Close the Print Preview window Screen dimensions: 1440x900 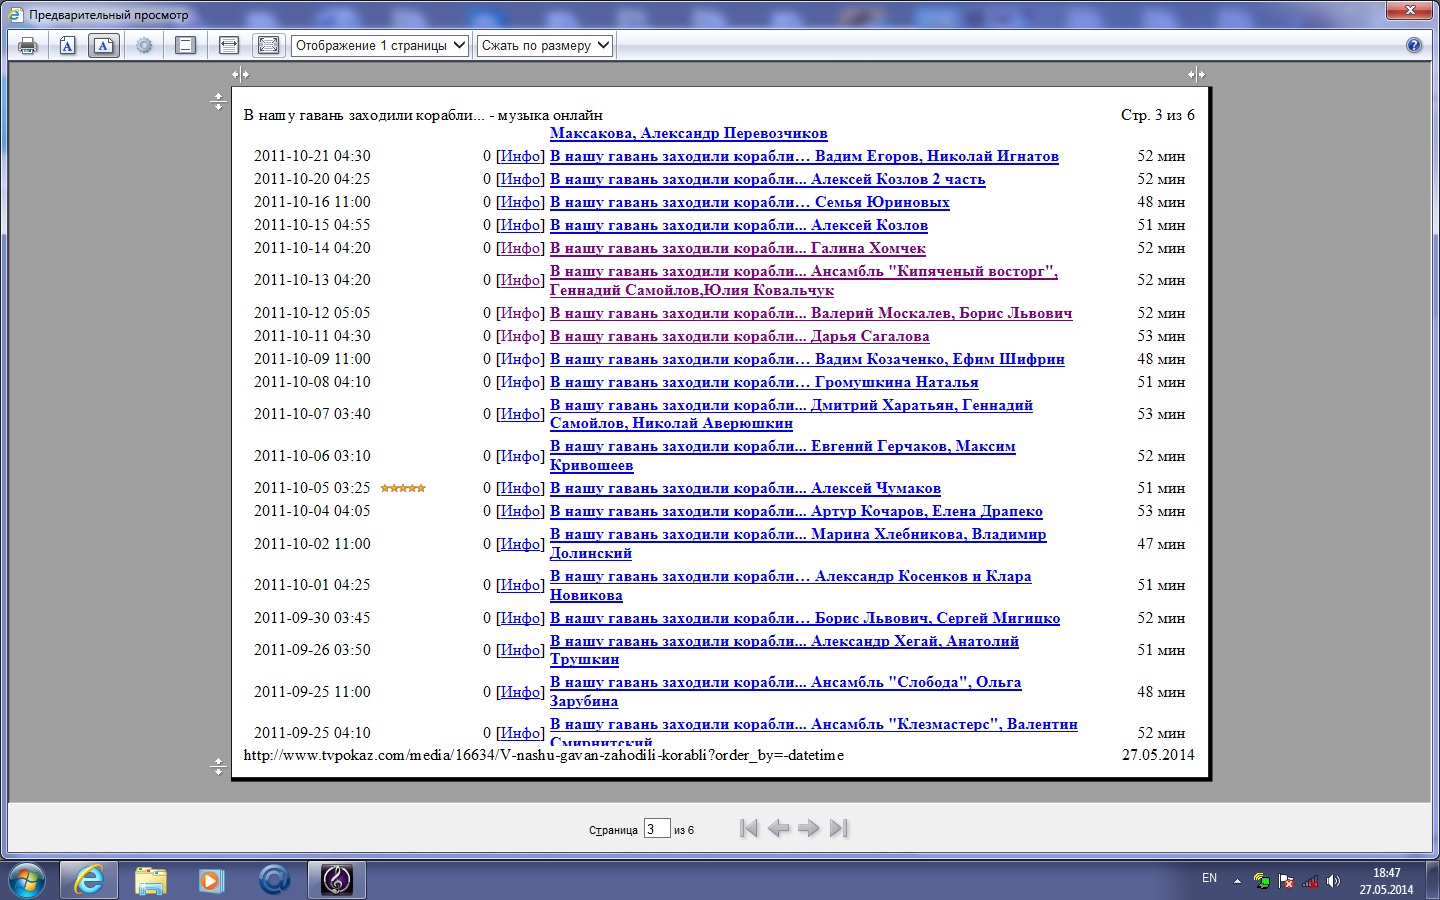(1410, 10)
